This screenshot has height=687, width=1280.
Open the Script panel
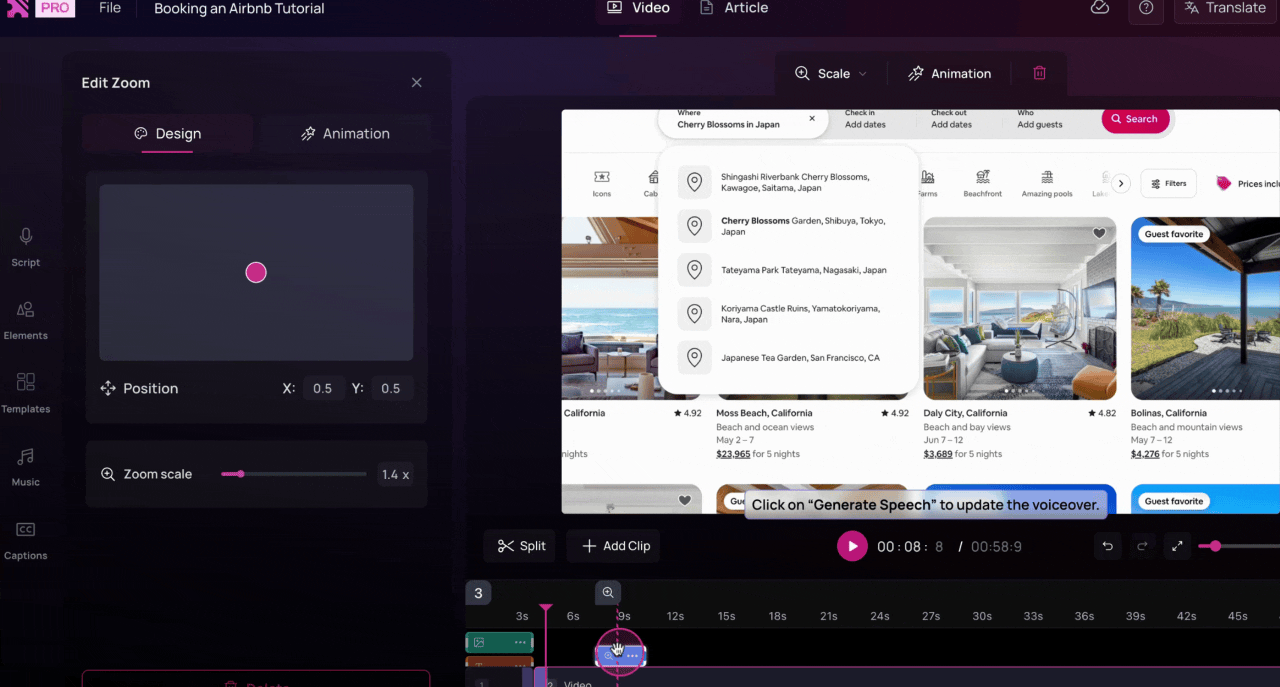[x=26, y=247]
